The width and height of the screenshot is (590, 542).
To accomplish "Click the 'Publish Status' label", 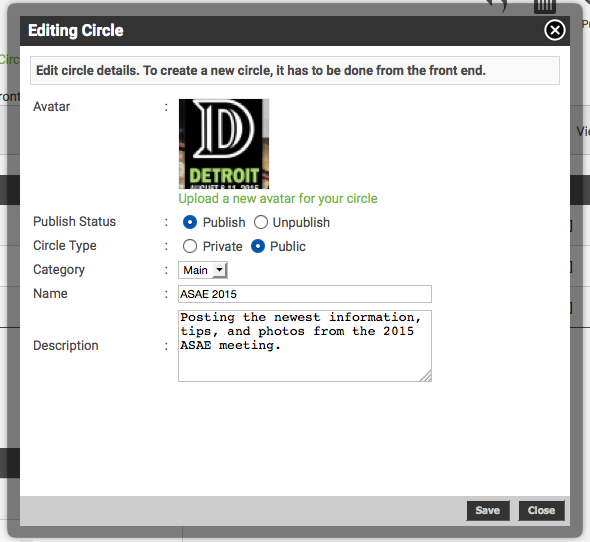I will [75, 221].
